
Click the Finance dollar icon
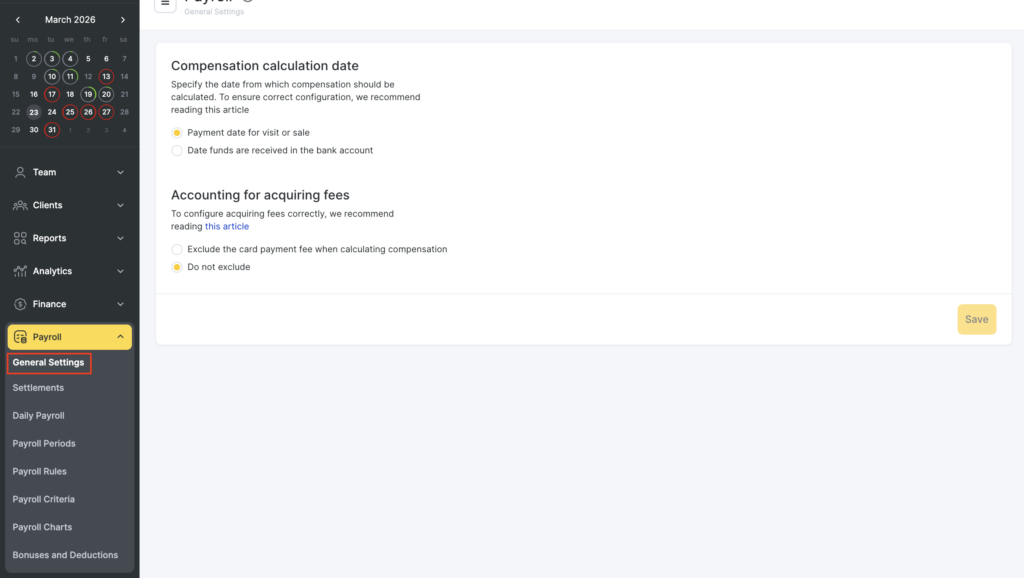click(x=20, y=304)
